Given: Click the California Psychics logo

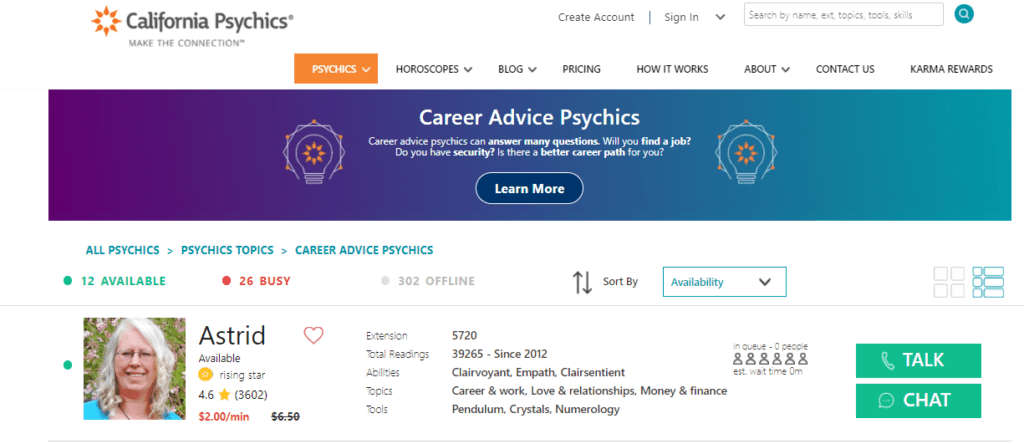Looking at the screenshot, I should [193, 26].
